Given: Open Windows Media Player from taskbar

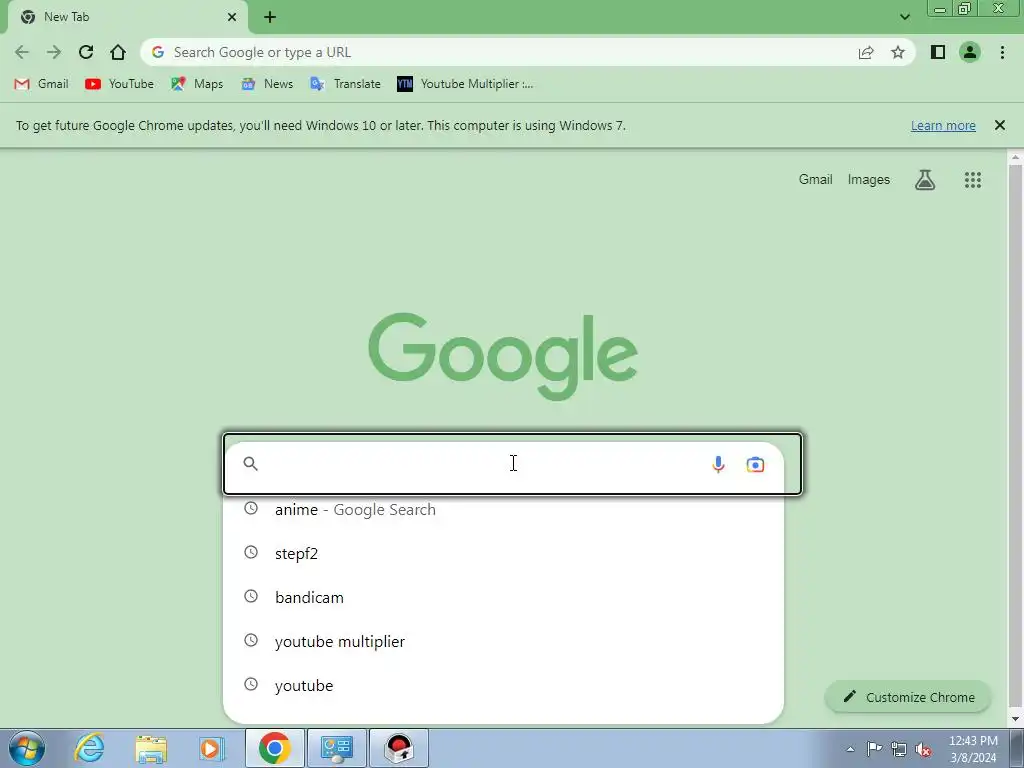Looking at the screenshot, I should click(212, 748).
